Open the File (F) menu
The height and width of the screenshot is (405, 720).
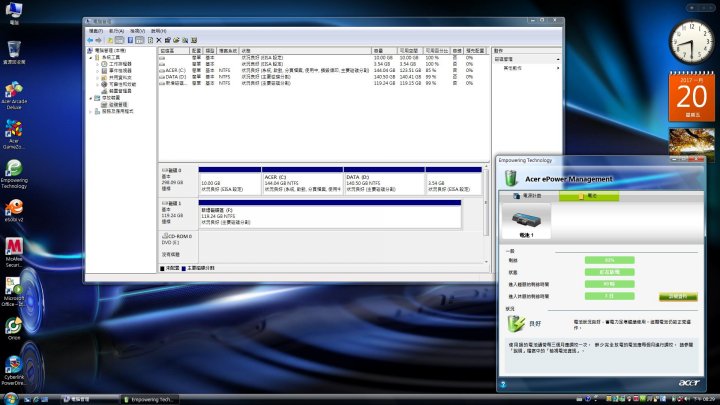tap(96, 31)
